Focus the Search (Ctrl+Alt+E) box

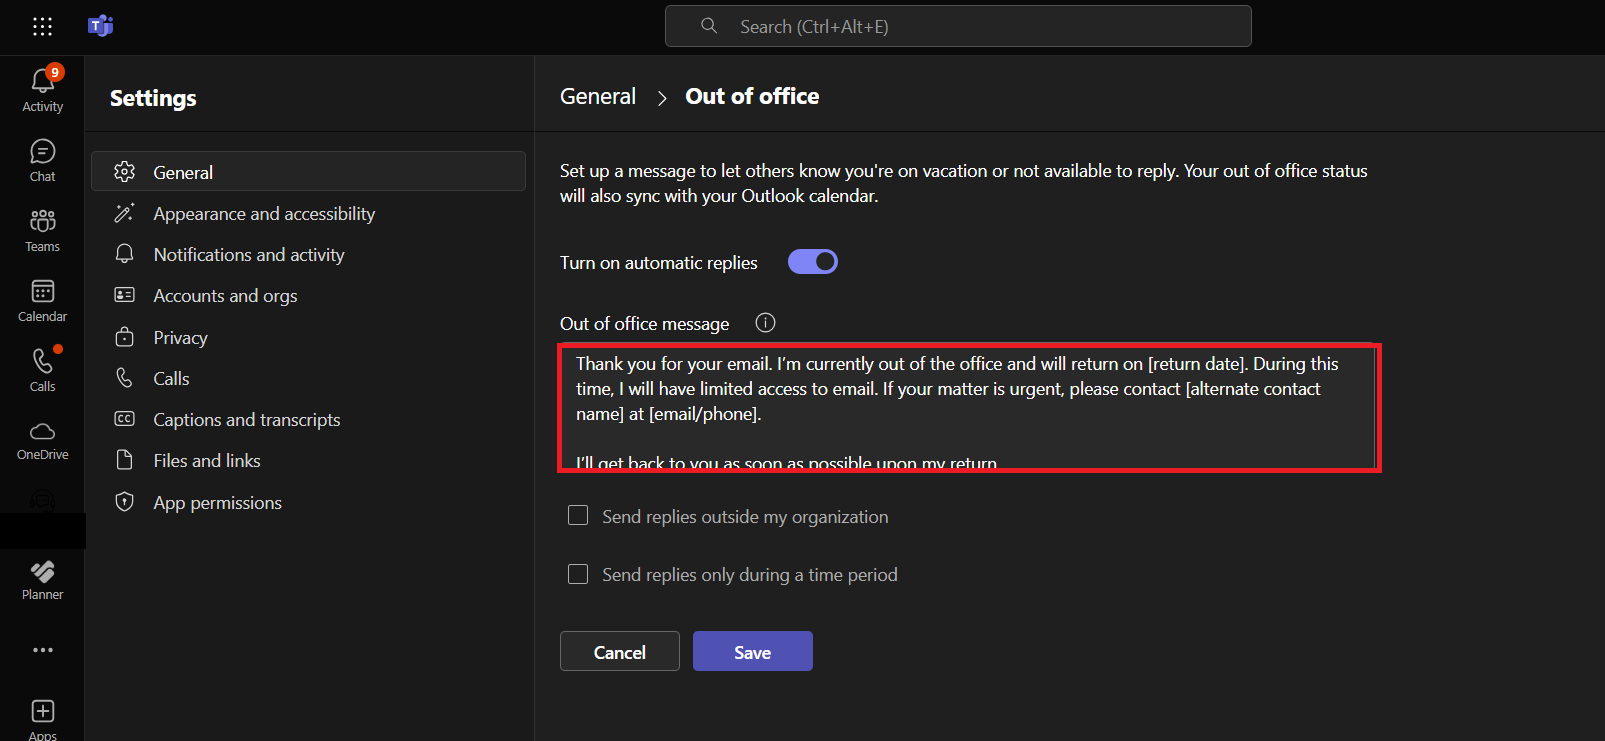[x=958, y=26]
